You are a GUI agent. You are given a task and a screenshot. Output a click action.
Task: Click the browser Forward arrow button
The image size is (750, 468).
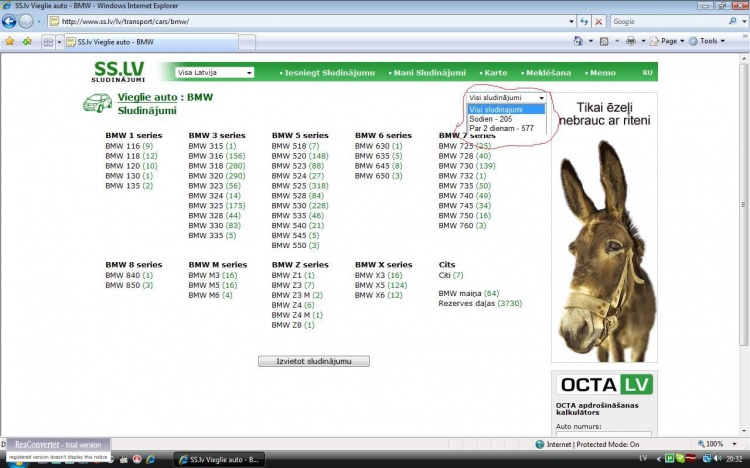coord(26,22)
